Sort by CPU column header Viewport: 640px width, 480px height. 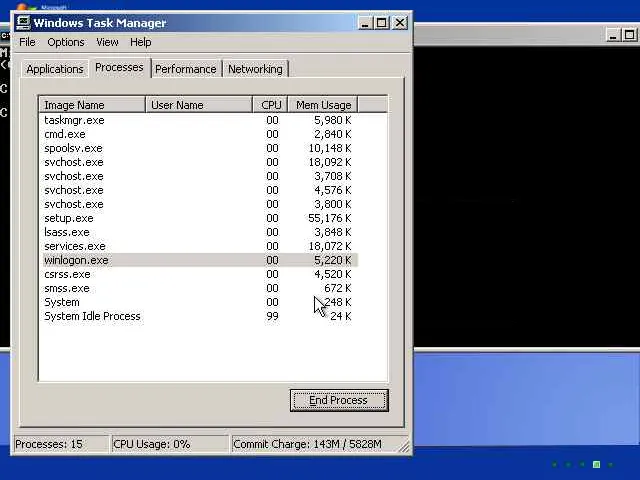270,105
